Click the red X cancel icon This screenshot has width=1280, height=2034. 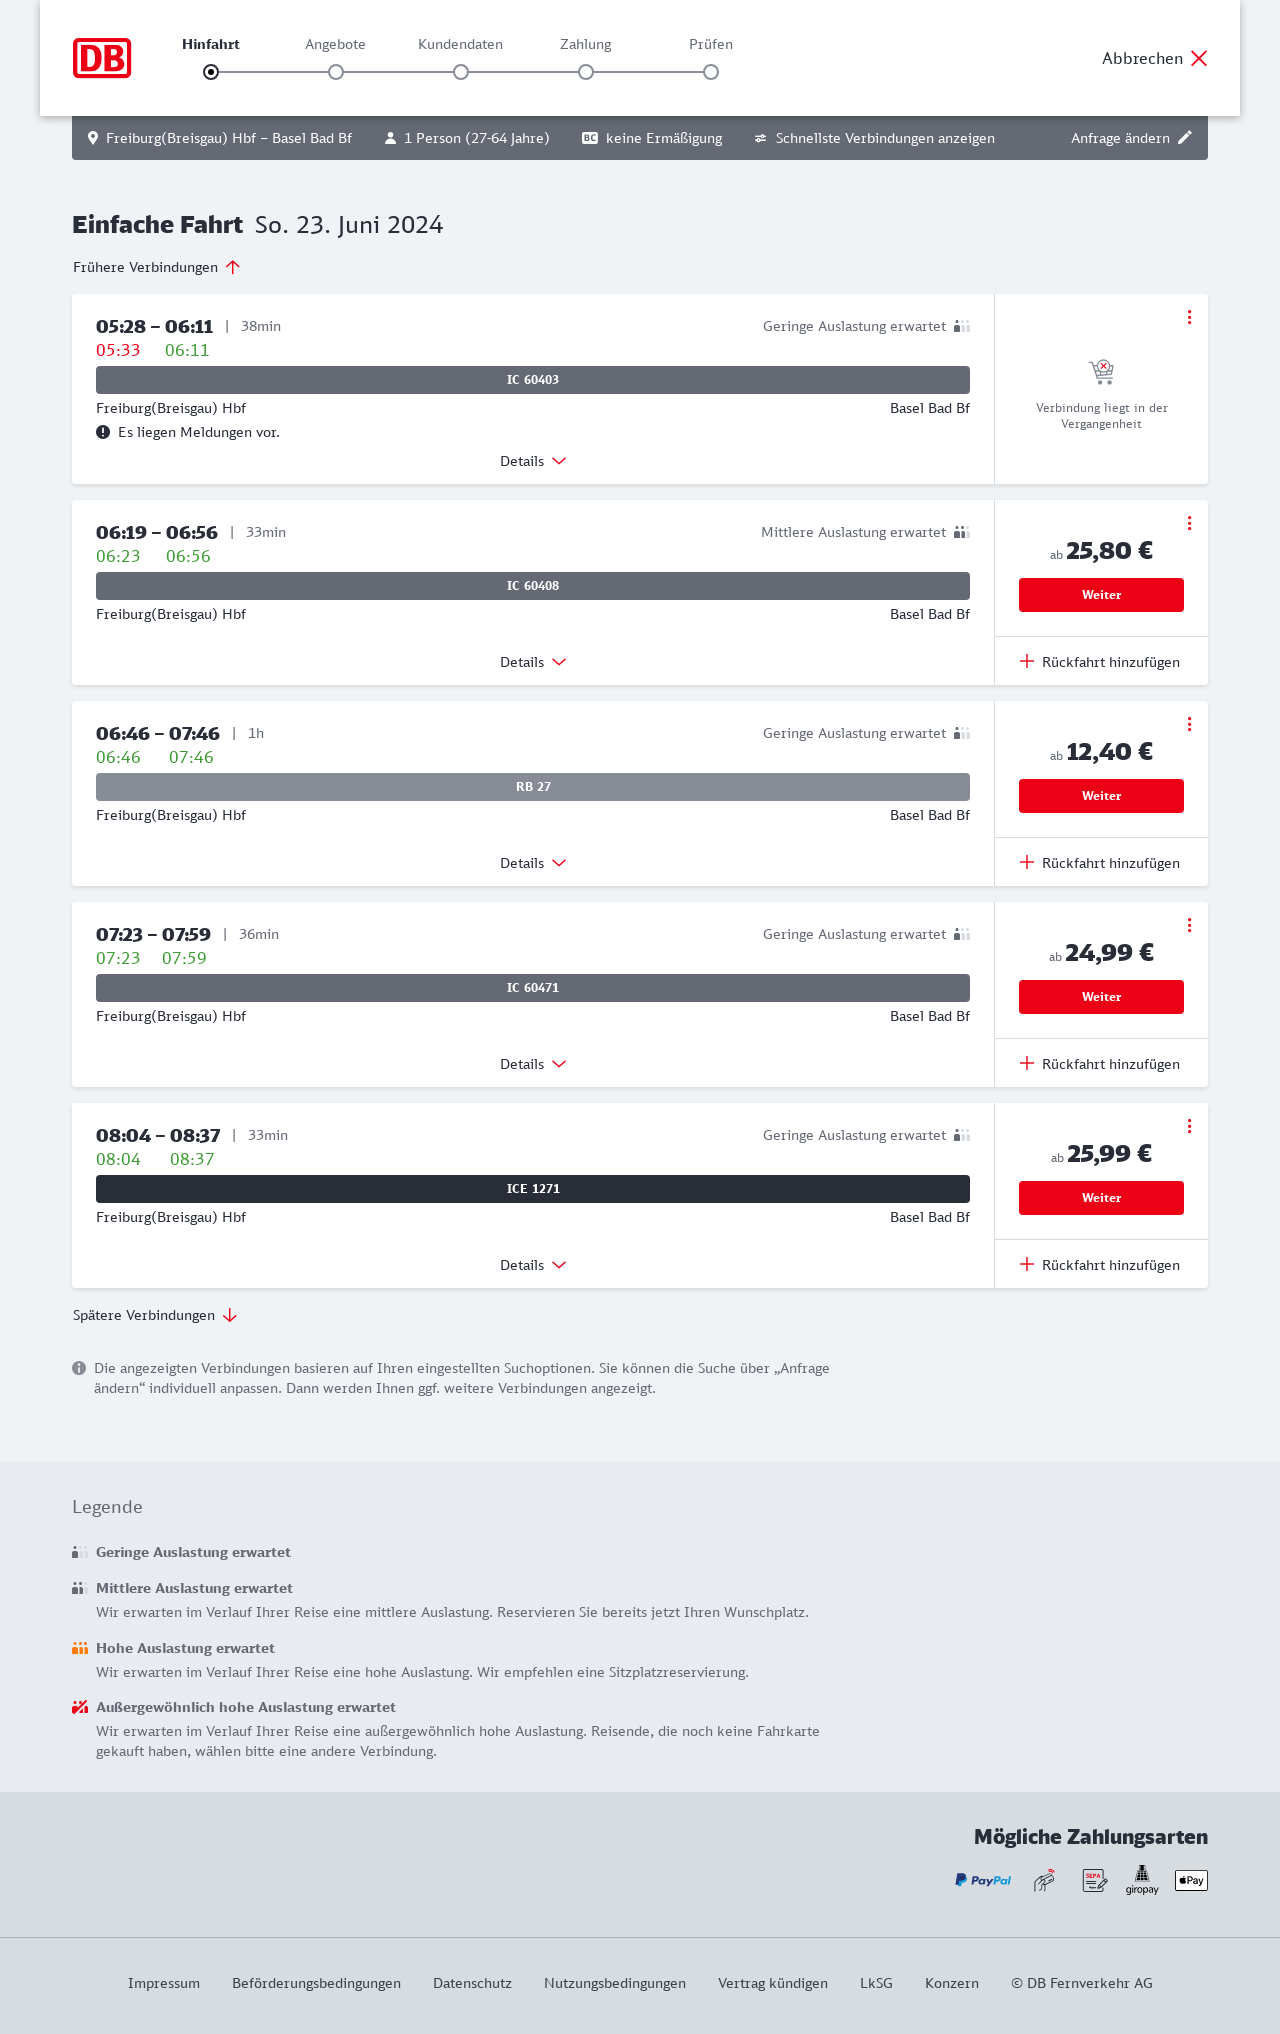coord(1199,58)
